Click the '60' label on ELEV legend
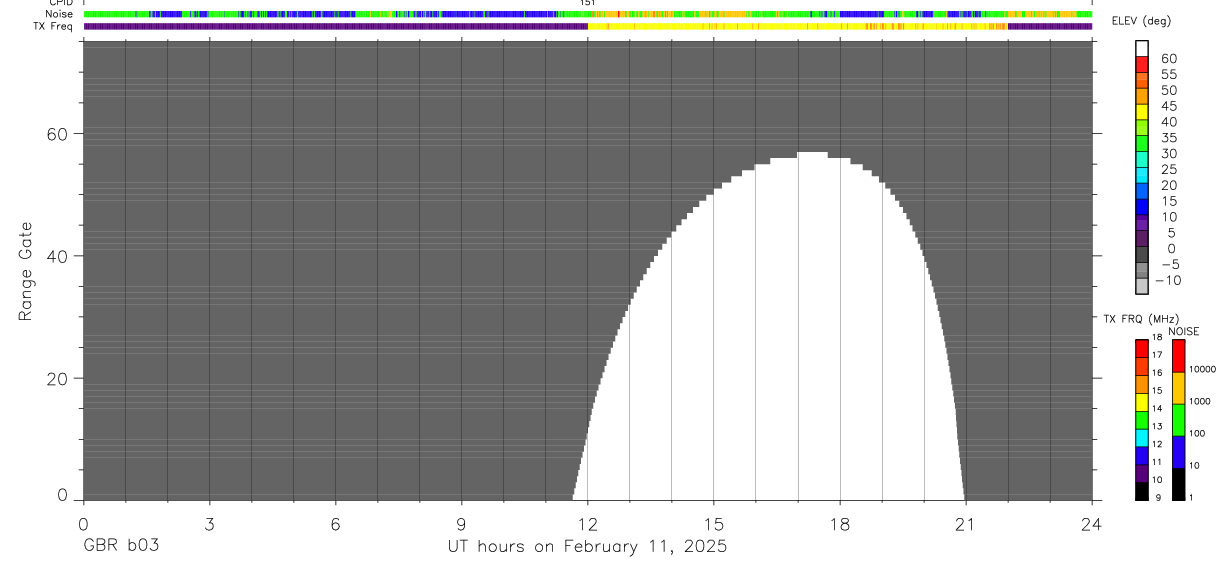This screenshot has width=1228, height=567. (1169, 59)
